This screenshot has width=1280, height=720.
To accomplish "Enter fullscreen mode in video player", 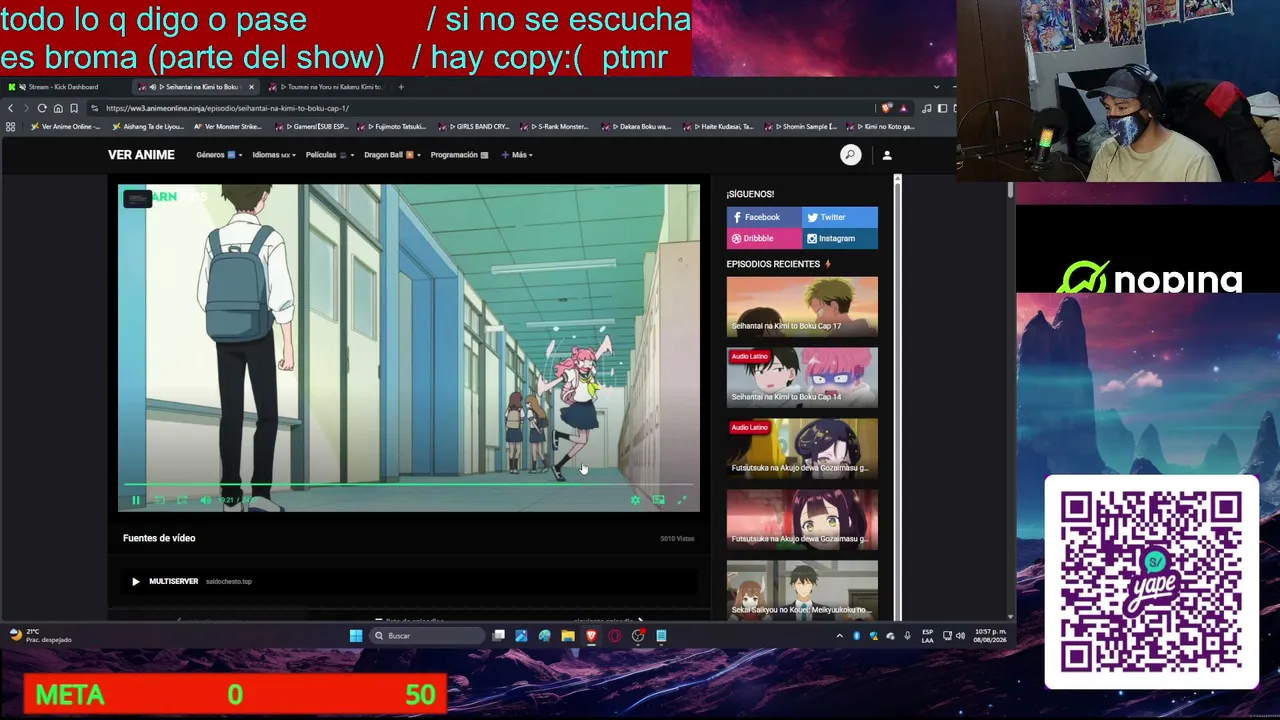I will 682,500.
